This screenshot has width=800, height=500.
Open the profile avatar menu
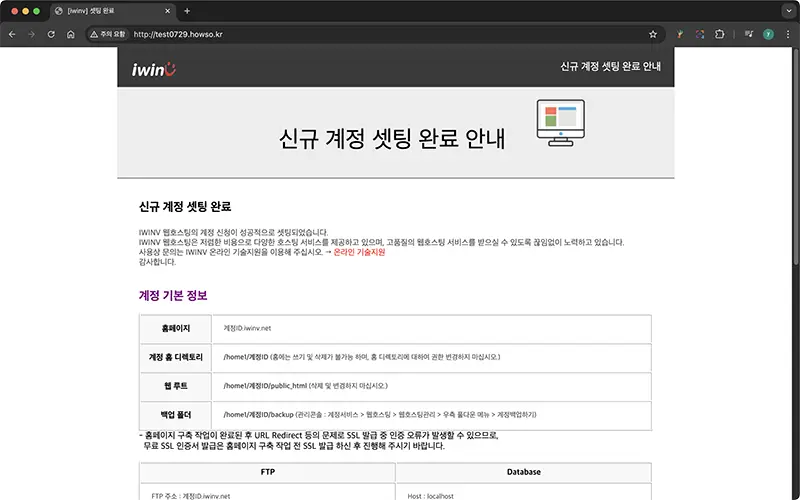pyautogui.click(x=768, y=34)
